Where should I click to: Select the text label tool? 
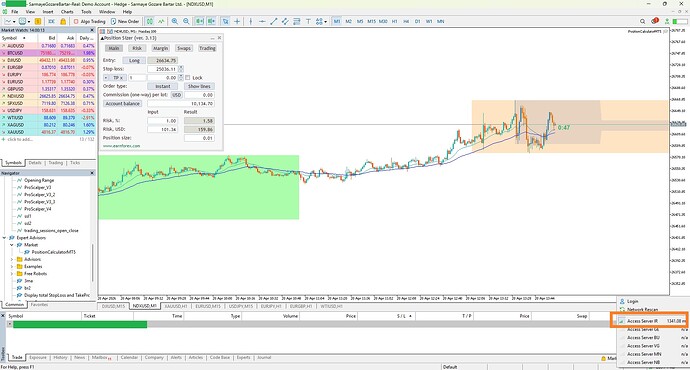(308, 21)
